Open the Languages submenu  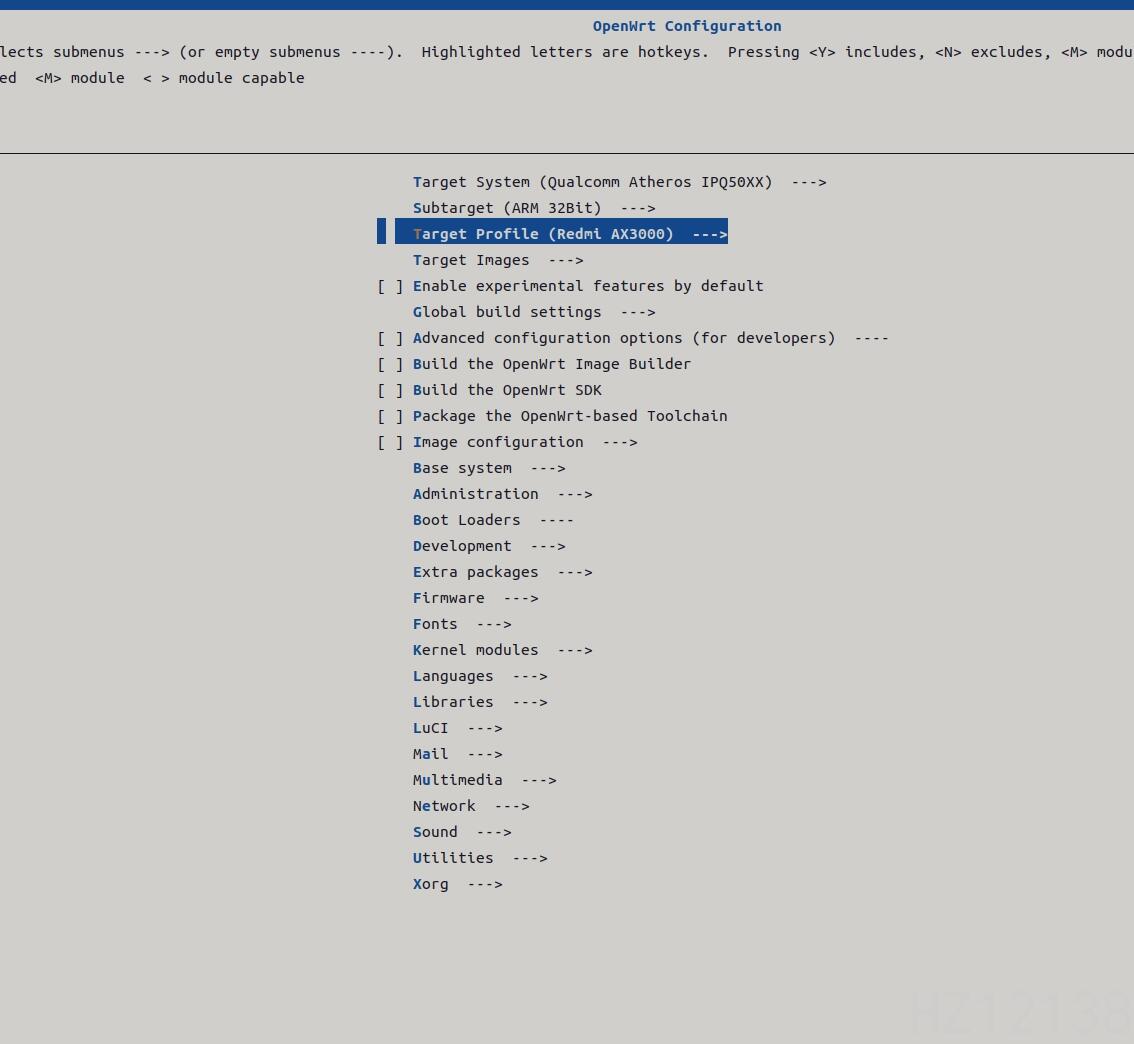[x=480, y=677]
